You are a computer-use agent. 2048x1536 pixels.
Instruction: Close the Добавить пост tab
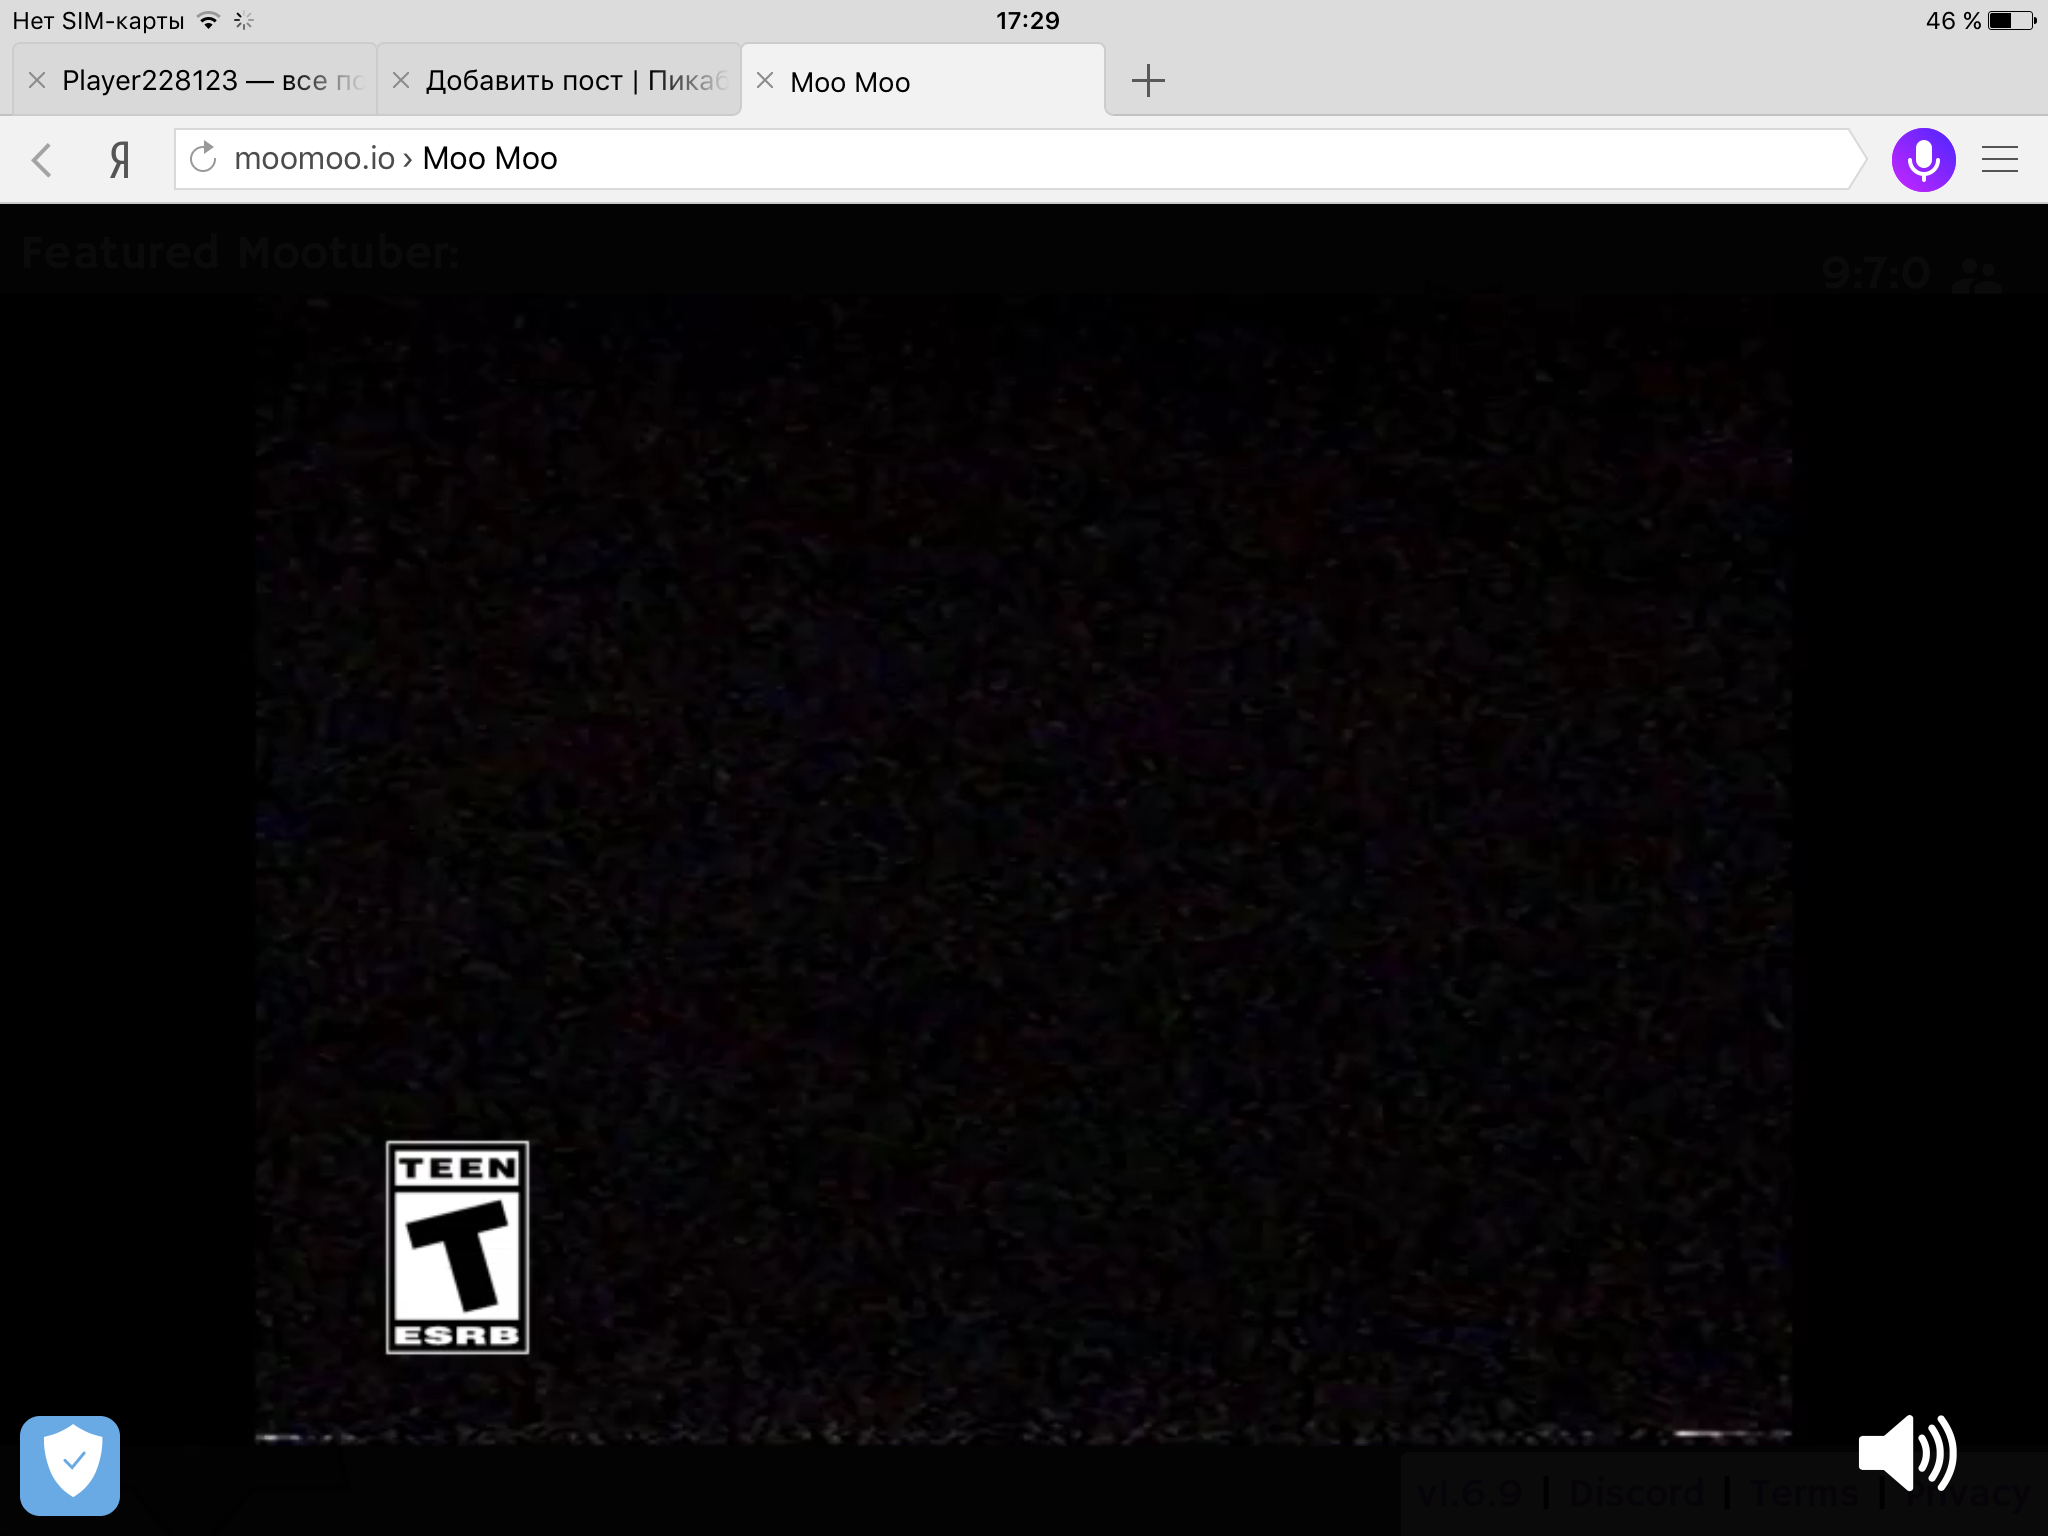(x=401, y=81)
